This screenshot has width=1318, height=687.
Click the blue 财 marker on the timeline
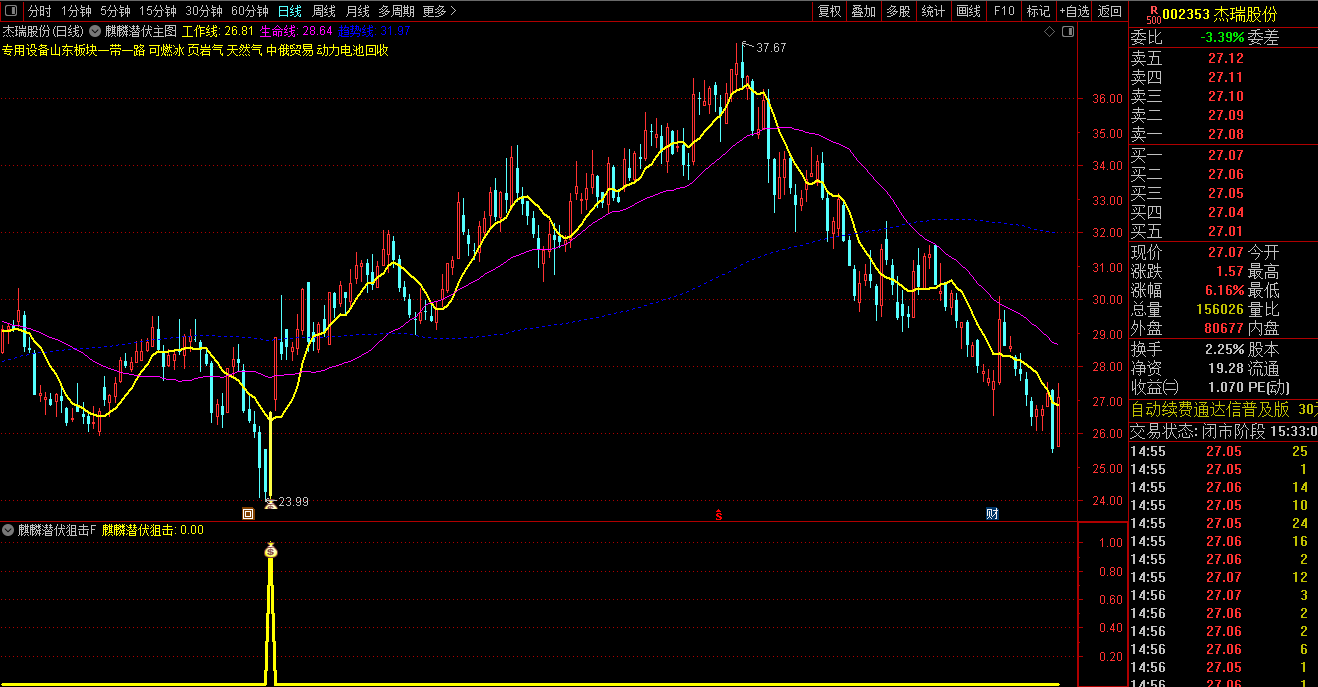click(992, 514)
